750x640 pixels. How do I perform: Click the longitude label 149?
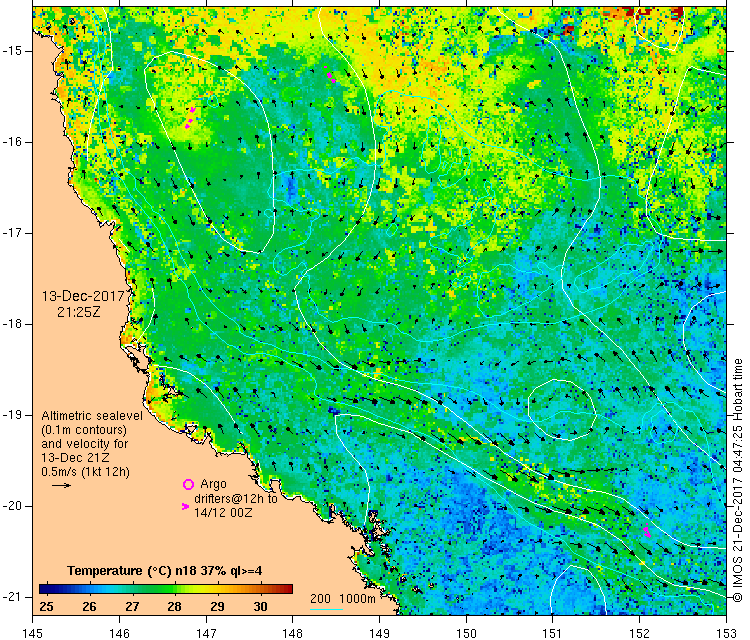pos(380,633)
